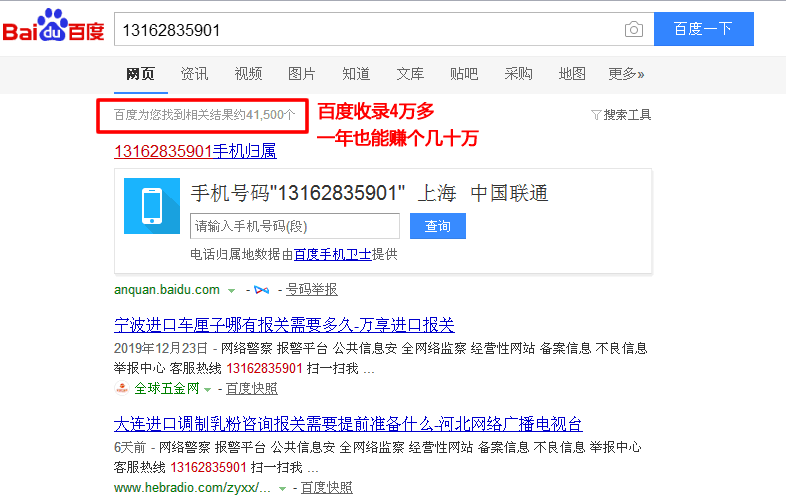Viewport: 786px width, 503px height.
Task: Open the 宁波进口车厘子 result link
Action: 284,325
